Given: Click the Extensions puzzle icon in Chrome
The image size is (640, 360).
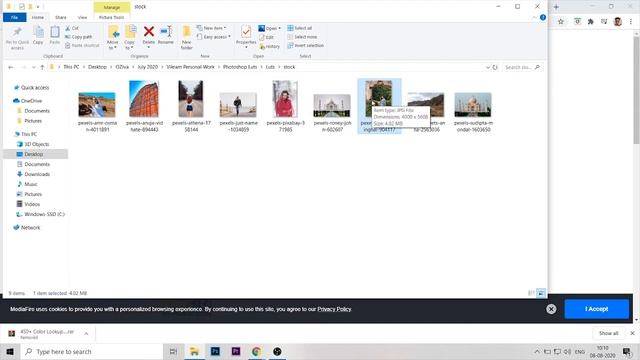Looking at the screenshot, I should point(590,22).
